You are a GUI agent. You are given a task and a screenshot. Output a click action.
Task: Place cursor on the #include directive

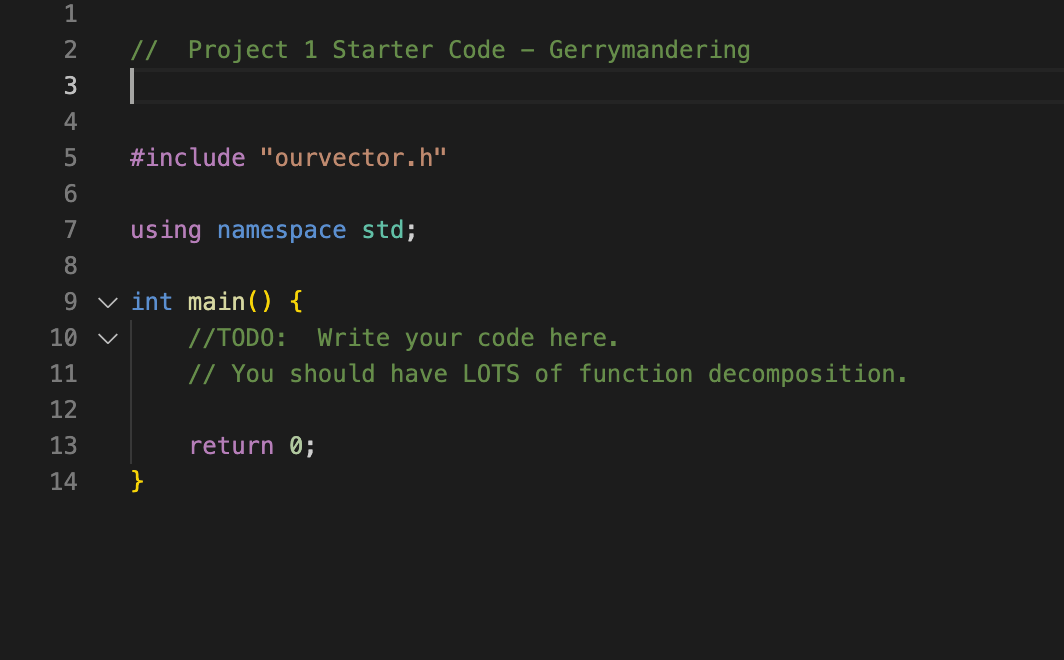click(x=187, y=157)
